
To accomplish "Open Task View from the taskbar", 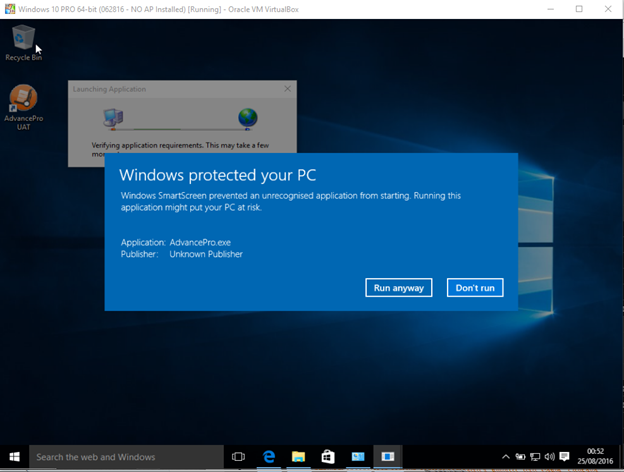I will tap(238, 457).
